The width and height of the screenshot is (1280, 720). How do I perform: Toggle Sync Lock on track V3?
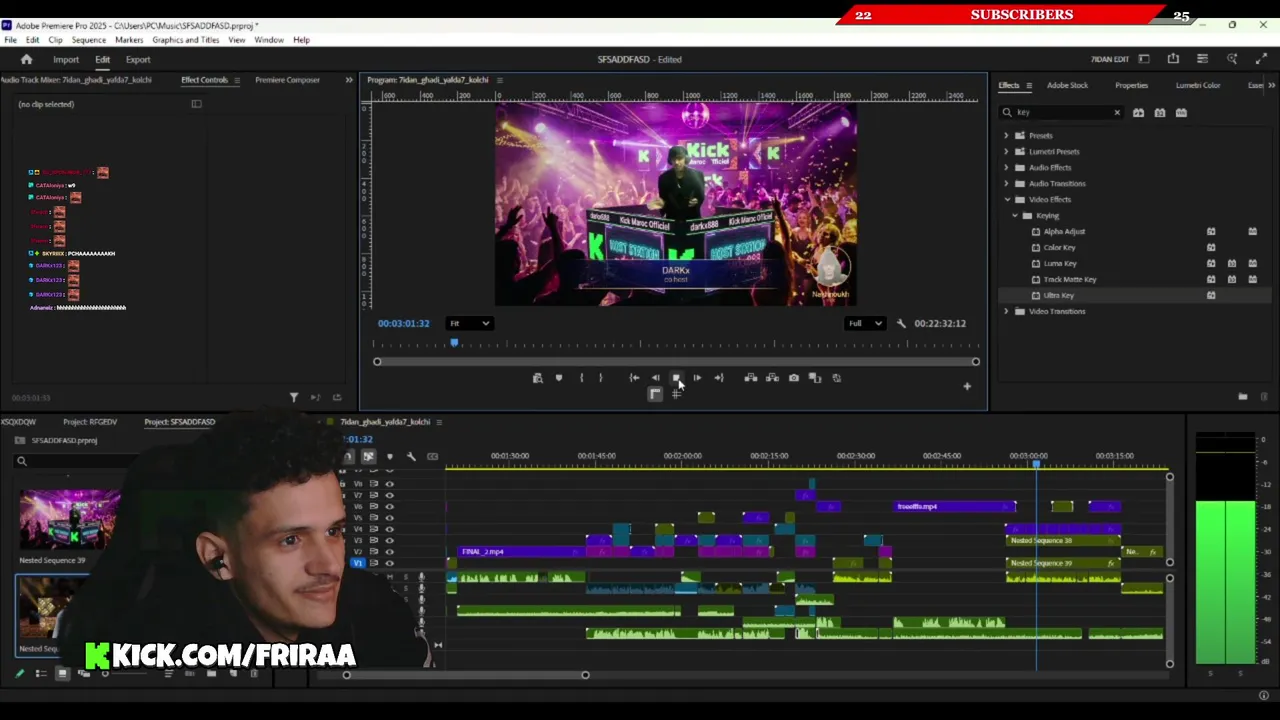point(374,541)
